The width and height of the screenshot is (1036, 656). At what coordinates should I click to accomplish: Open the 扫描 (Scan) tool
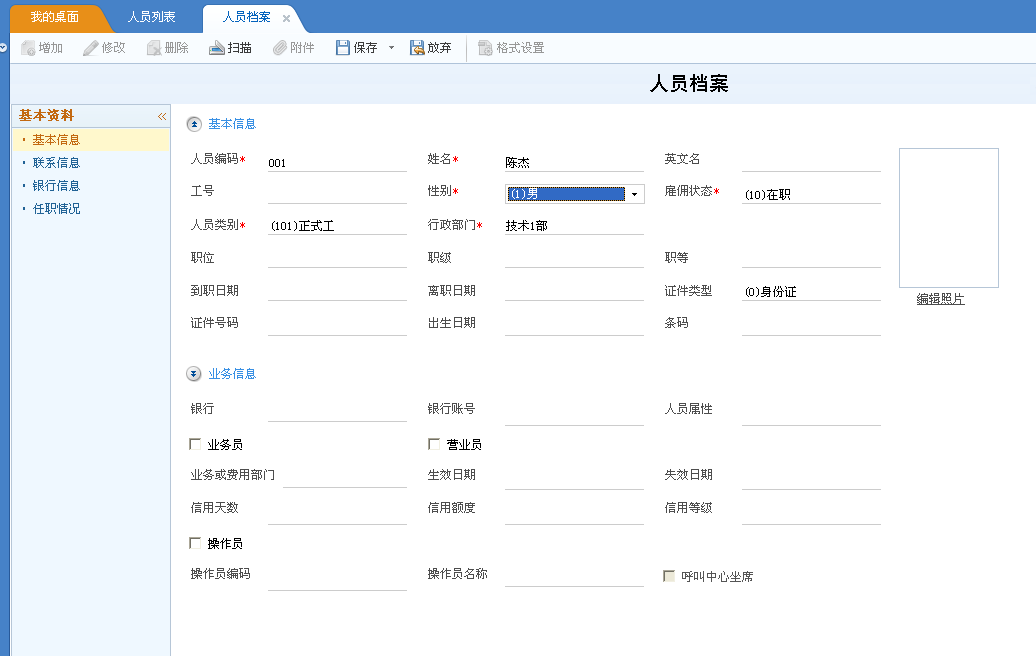(229, 47)
